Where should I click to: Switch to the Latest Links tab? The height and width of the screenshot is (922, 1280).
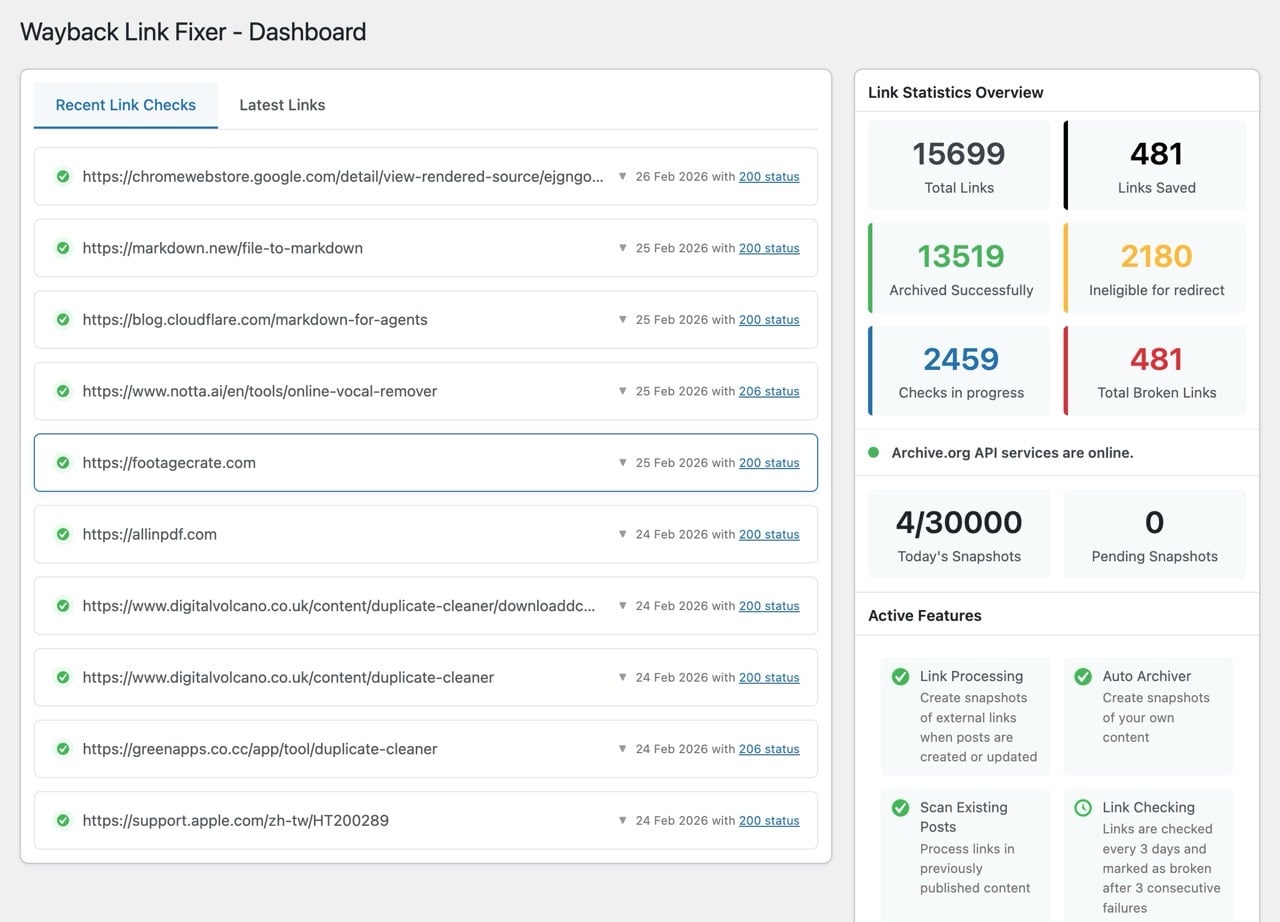coord(282,105)
